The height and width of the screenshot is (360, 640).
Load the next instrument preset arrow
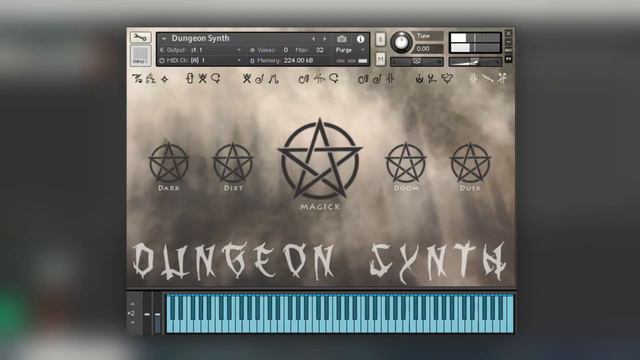[324, 39]
